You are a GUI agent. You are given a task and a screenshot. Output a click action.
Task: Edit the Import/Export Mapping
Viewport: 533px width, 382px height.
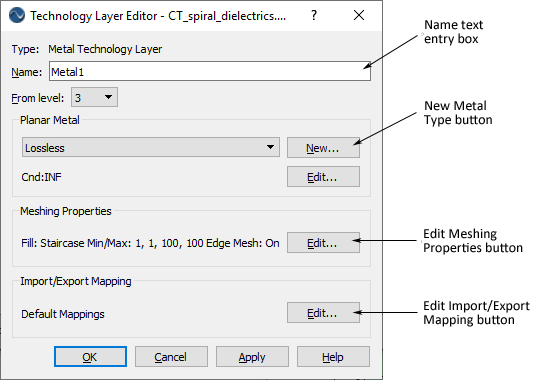point(323,313)
